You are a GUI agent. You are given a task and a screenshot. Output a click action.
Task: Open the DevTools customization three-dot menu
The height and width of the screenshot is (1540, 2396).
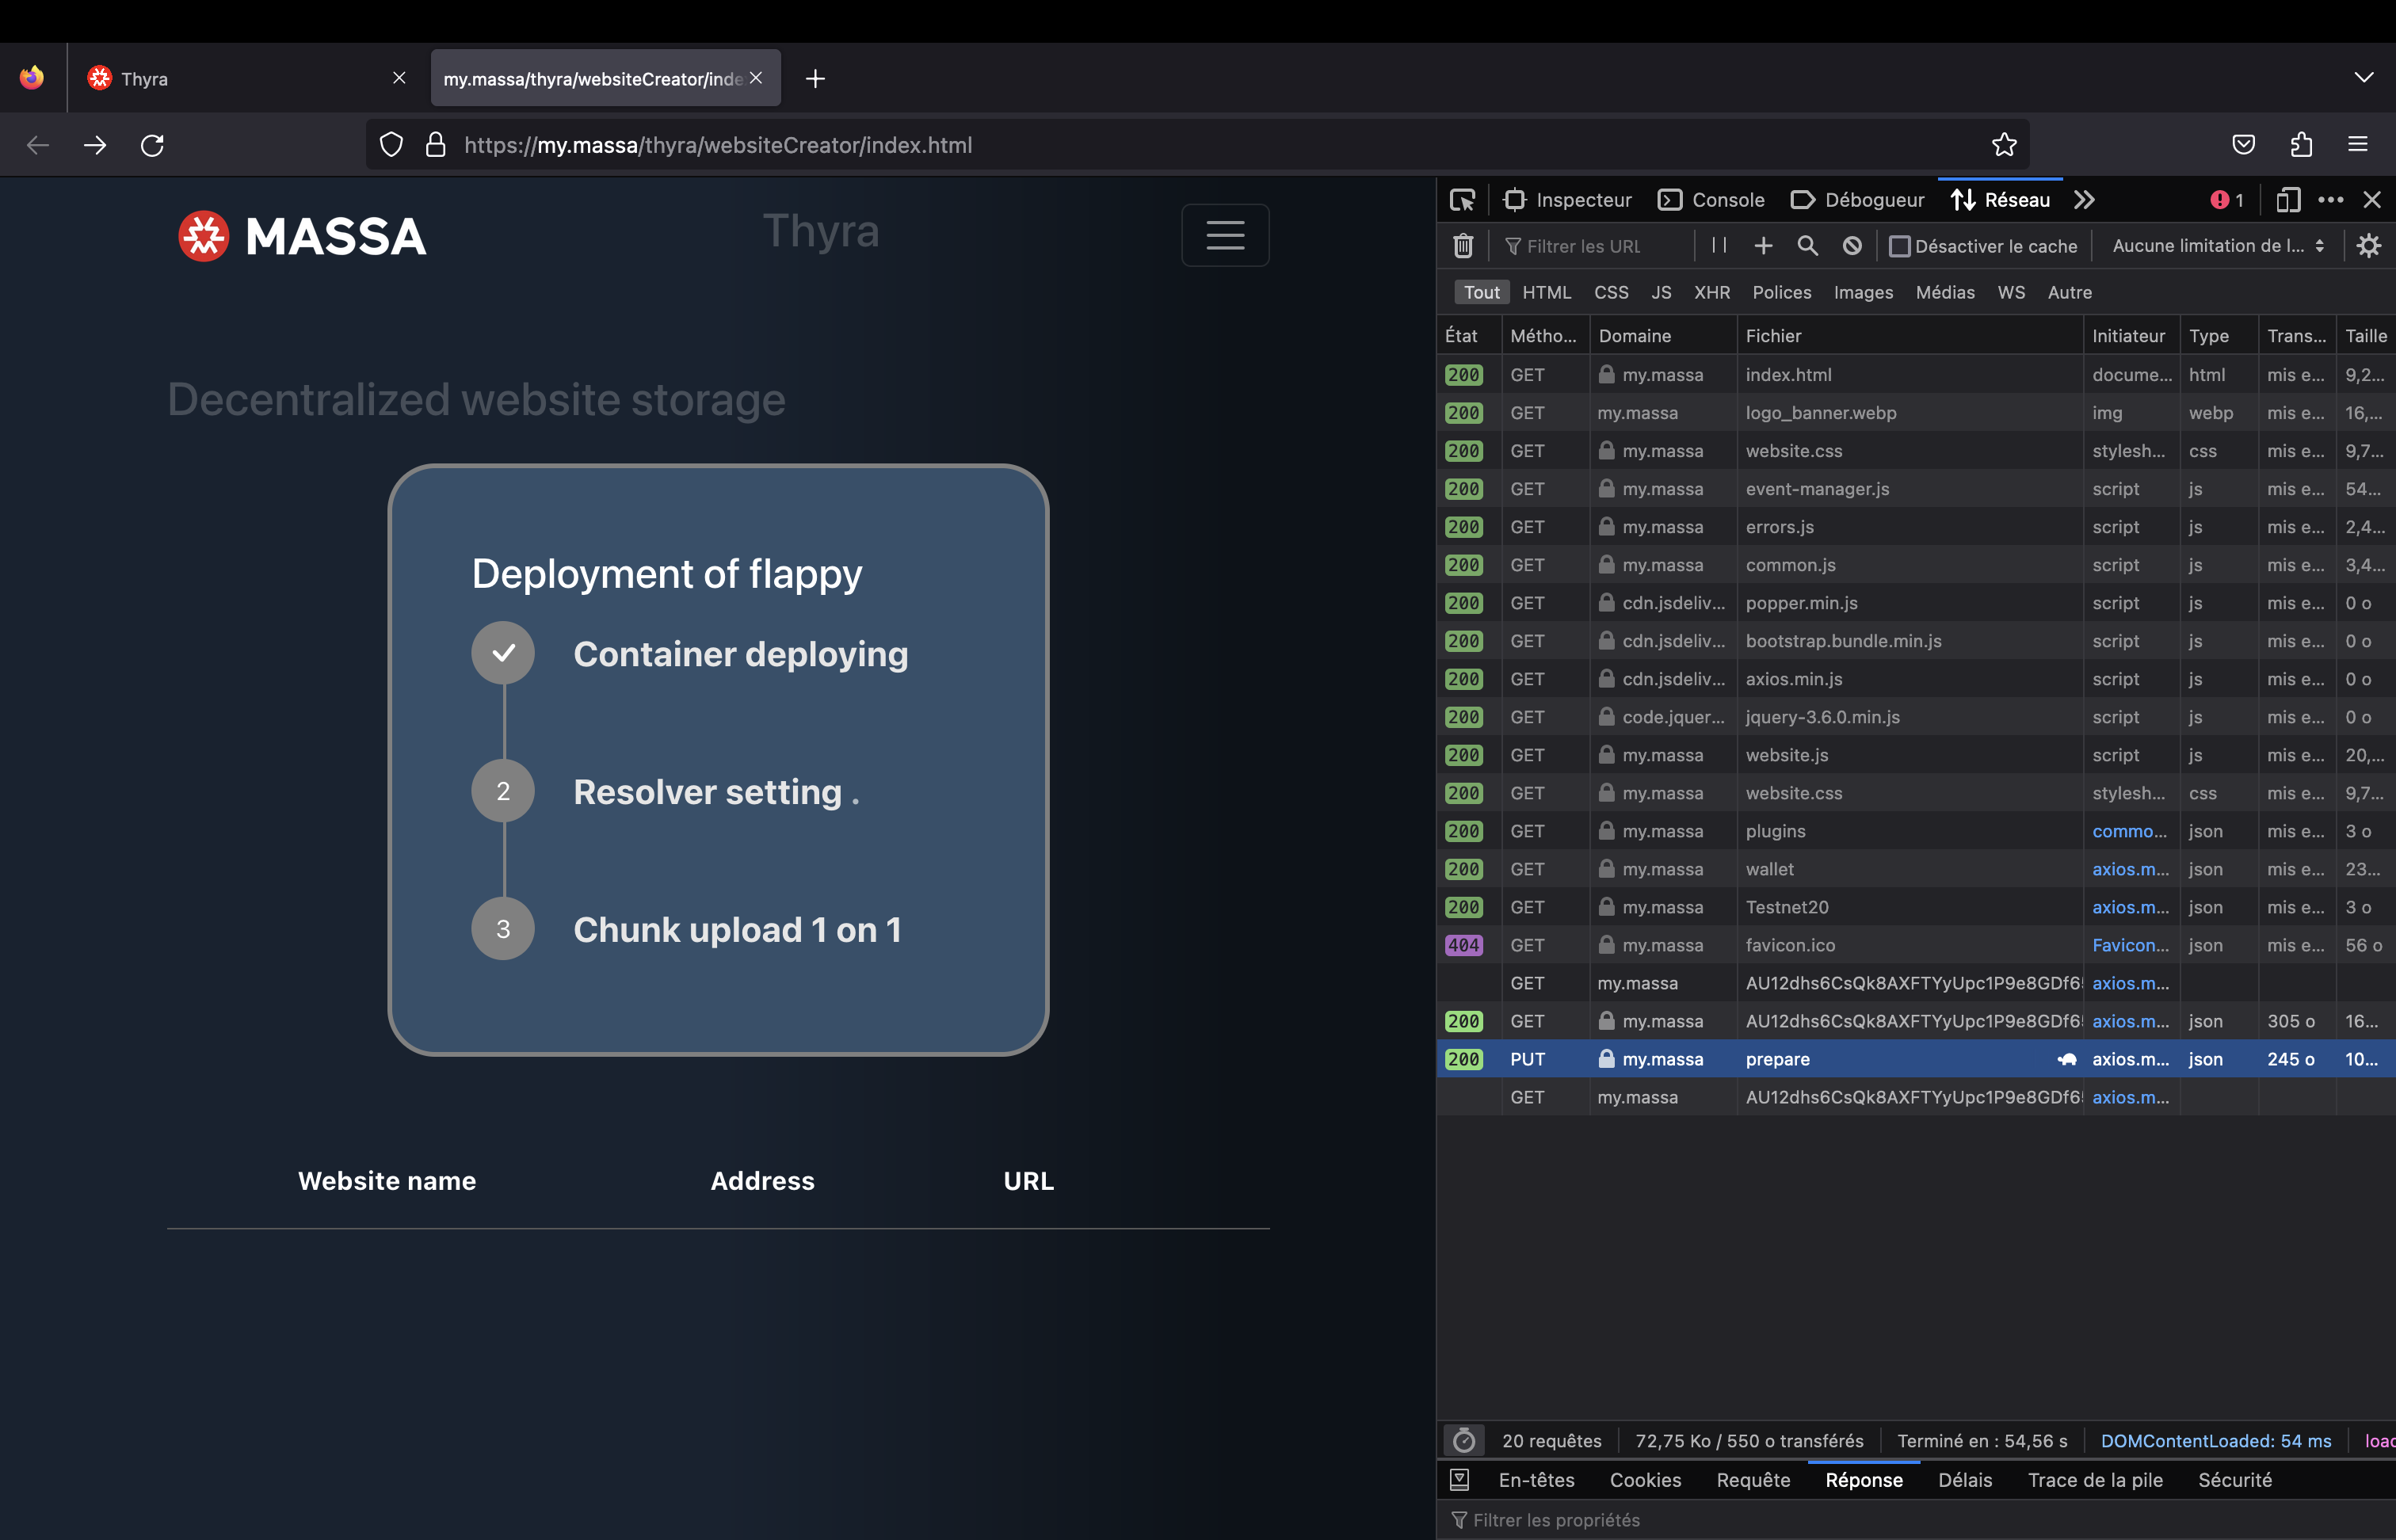(x=2331, y=199)
